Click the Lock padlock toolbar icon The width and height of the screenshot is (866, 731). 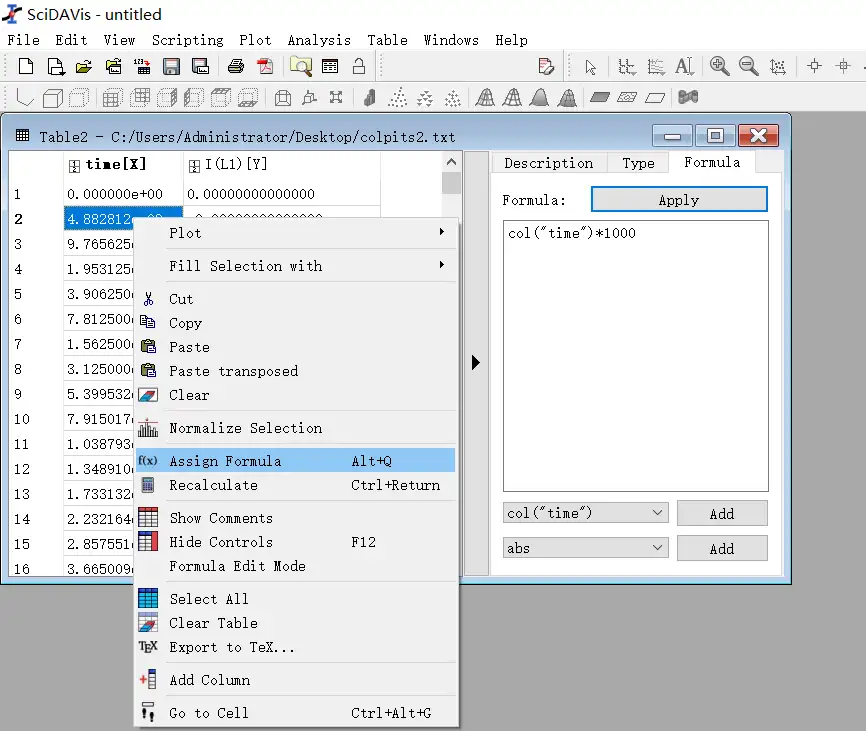click(x=359, y=66)
